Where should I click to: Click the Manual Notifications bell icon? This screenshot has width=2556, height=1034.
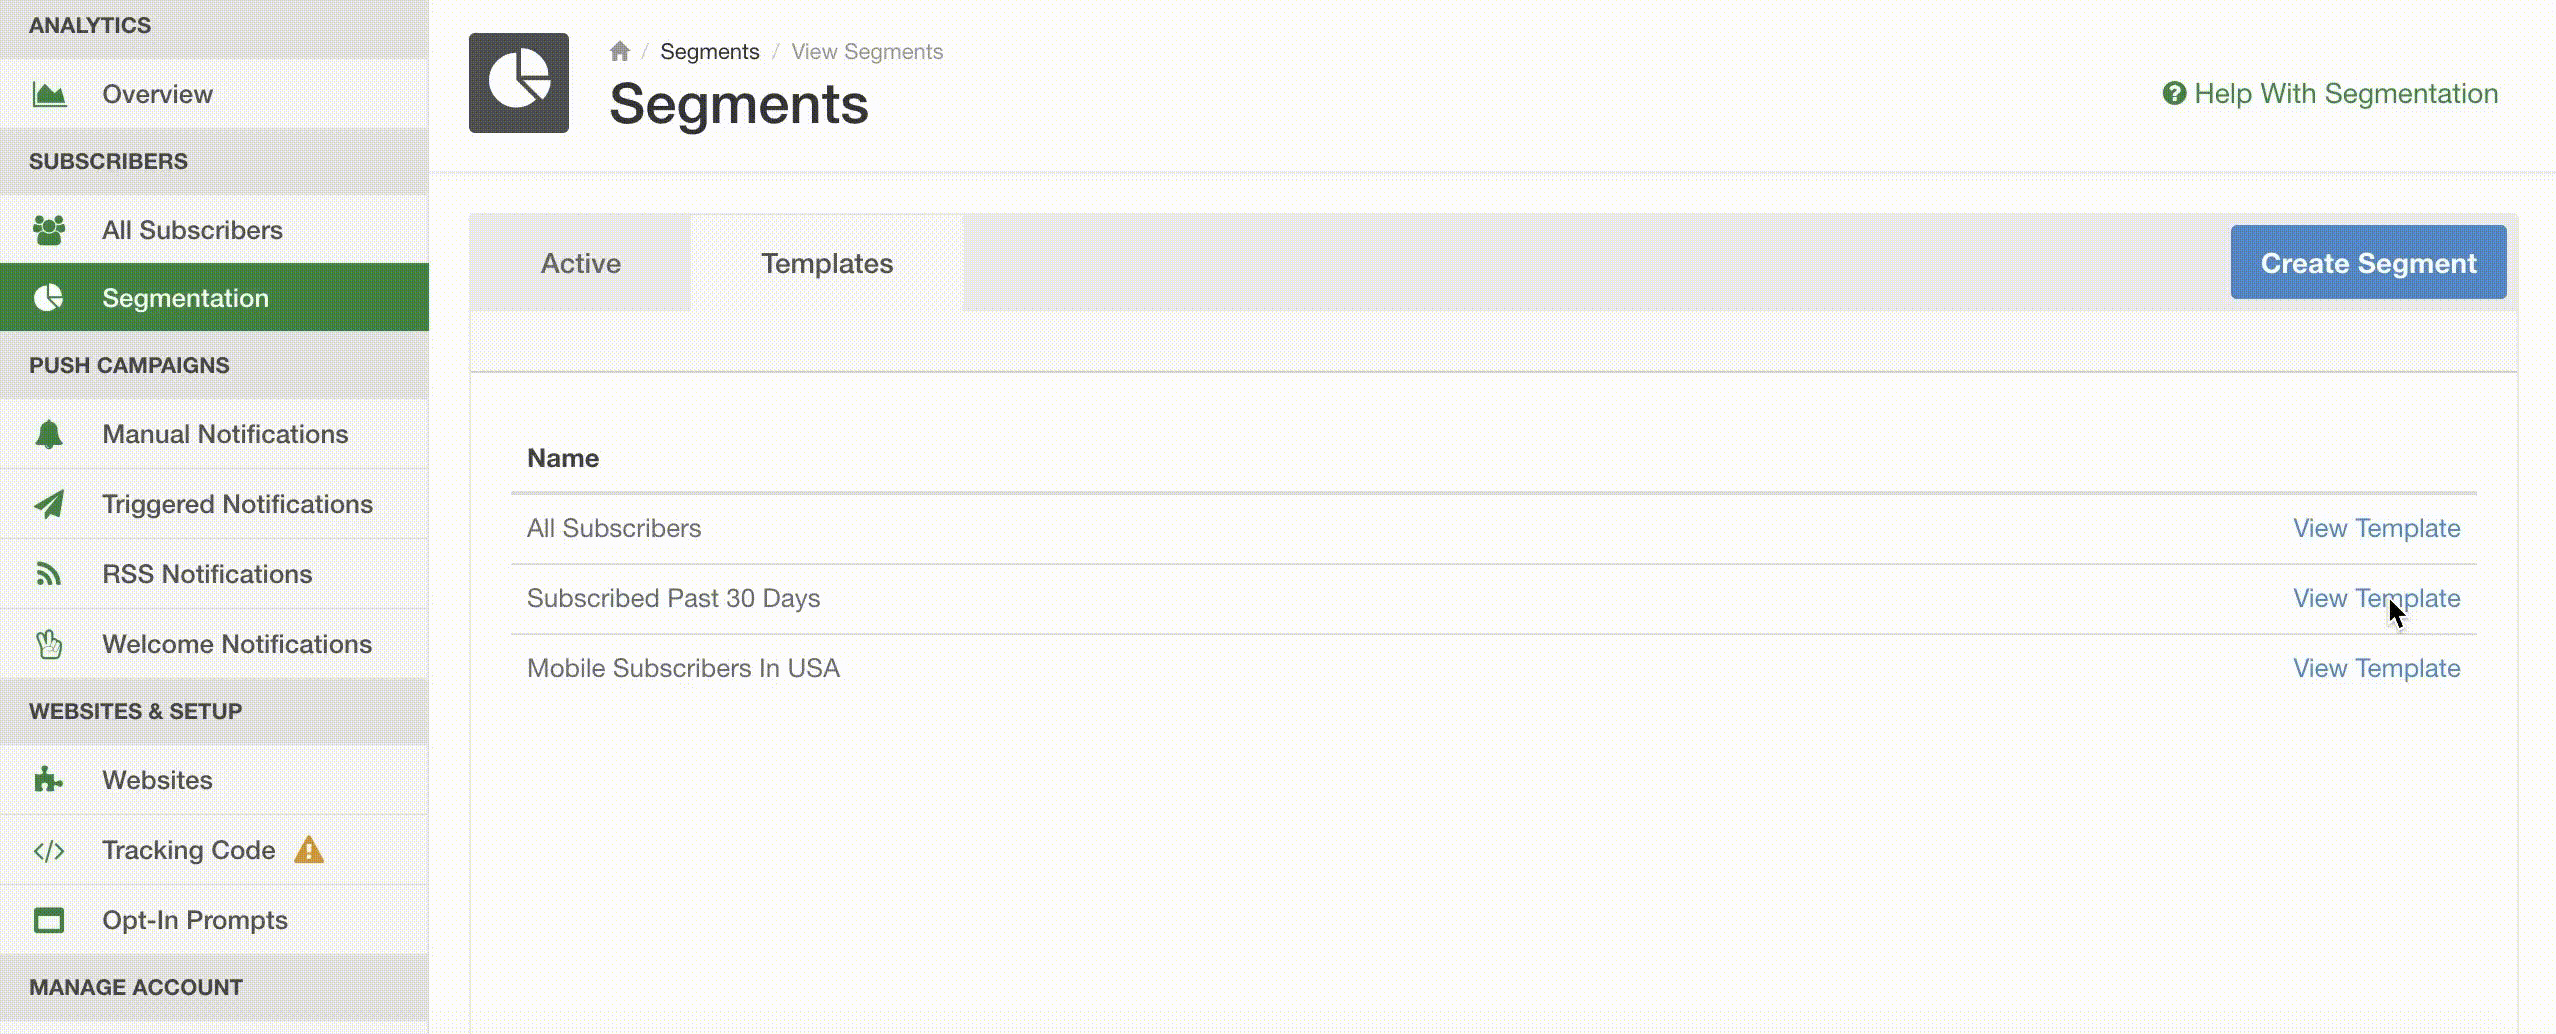point(49,434)
